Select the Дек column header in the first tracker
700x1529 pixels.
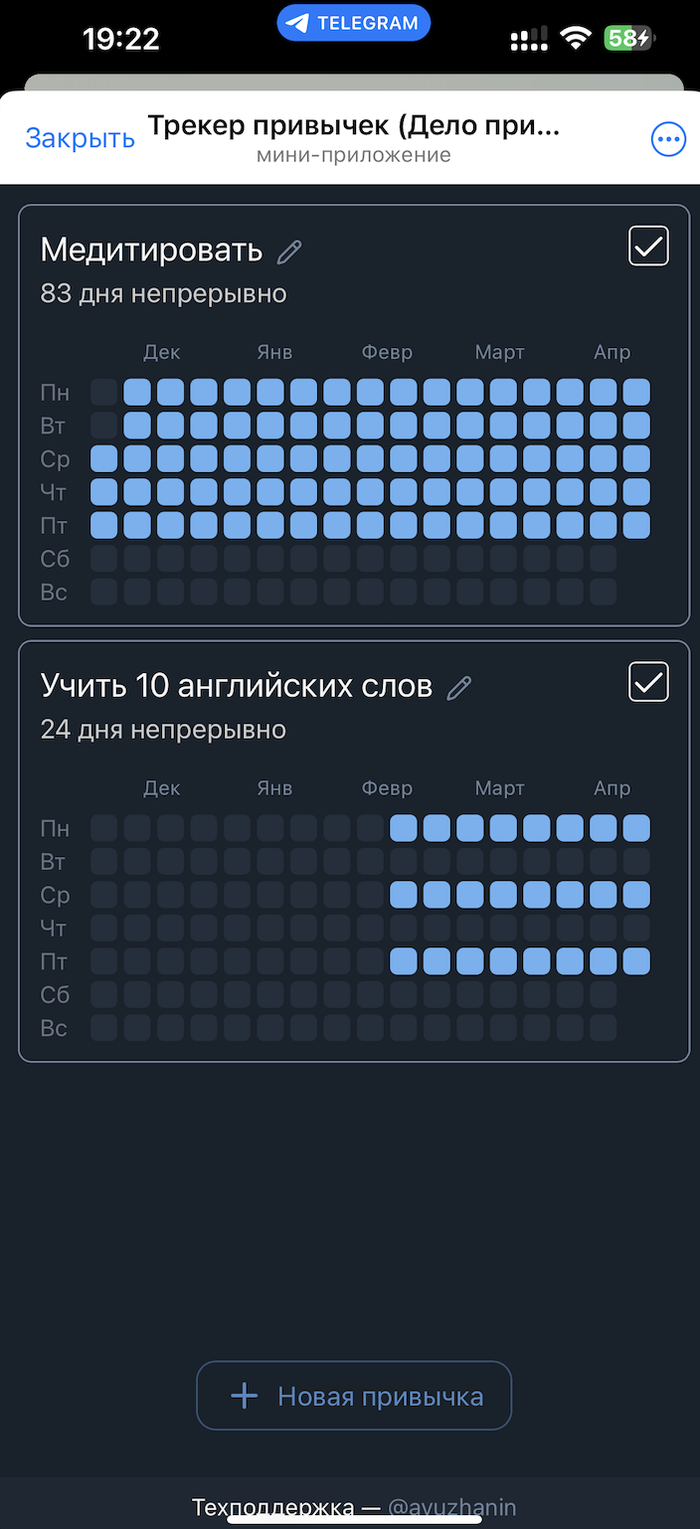pyautogui.click(x=161, y=352)
